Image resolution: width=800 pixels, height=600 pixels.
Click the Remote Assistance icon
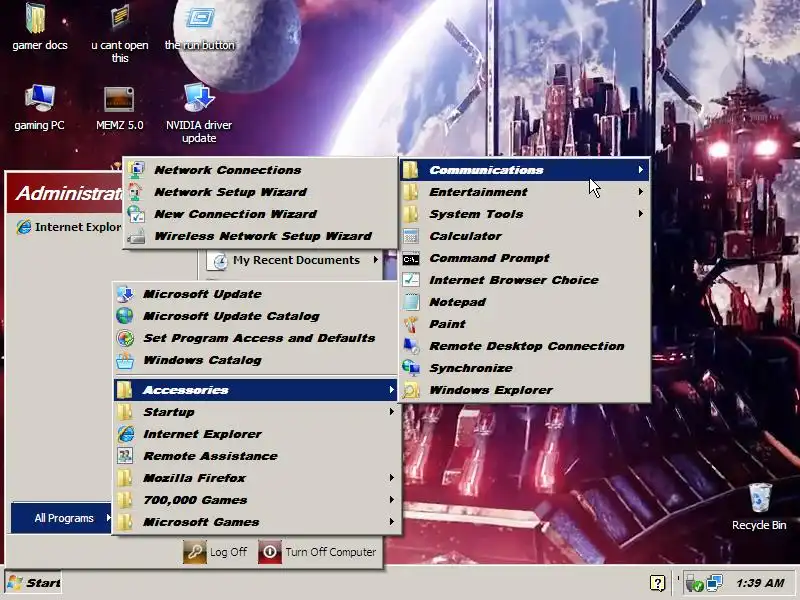coord(125,456)
